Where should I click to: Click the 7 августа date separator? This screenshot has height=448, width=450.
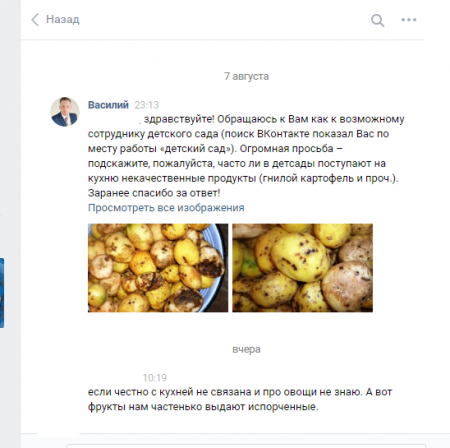pos(246,76)
